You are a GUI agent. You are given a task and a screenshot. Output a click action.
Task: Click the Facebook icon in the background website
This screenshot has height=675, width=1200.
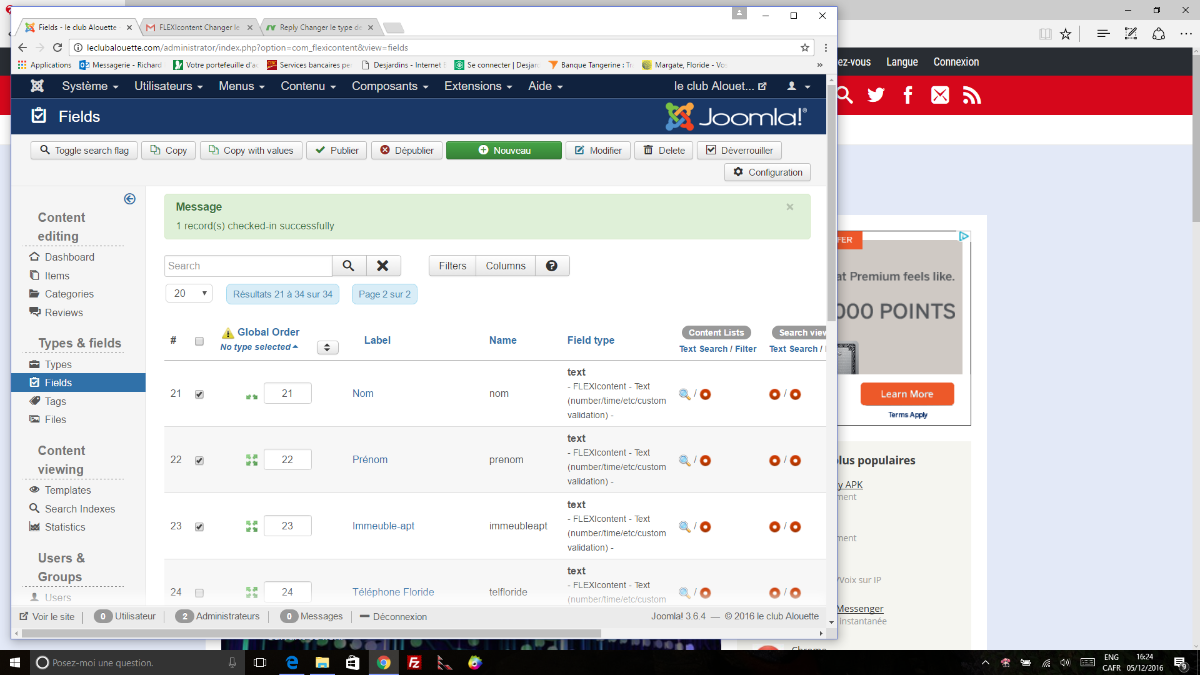coord(908,95)
